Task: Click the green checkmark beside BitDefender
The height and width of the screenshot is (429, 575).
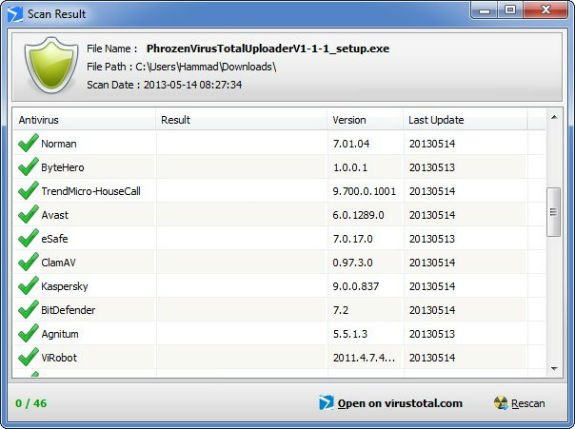Action: coord(28,310)
